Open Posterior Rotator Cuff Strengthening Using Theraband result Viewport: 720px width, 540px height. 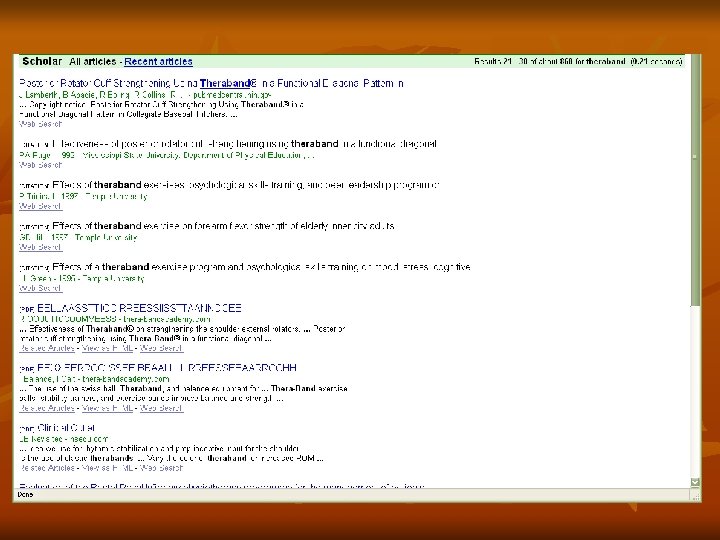tap(211, 83)
